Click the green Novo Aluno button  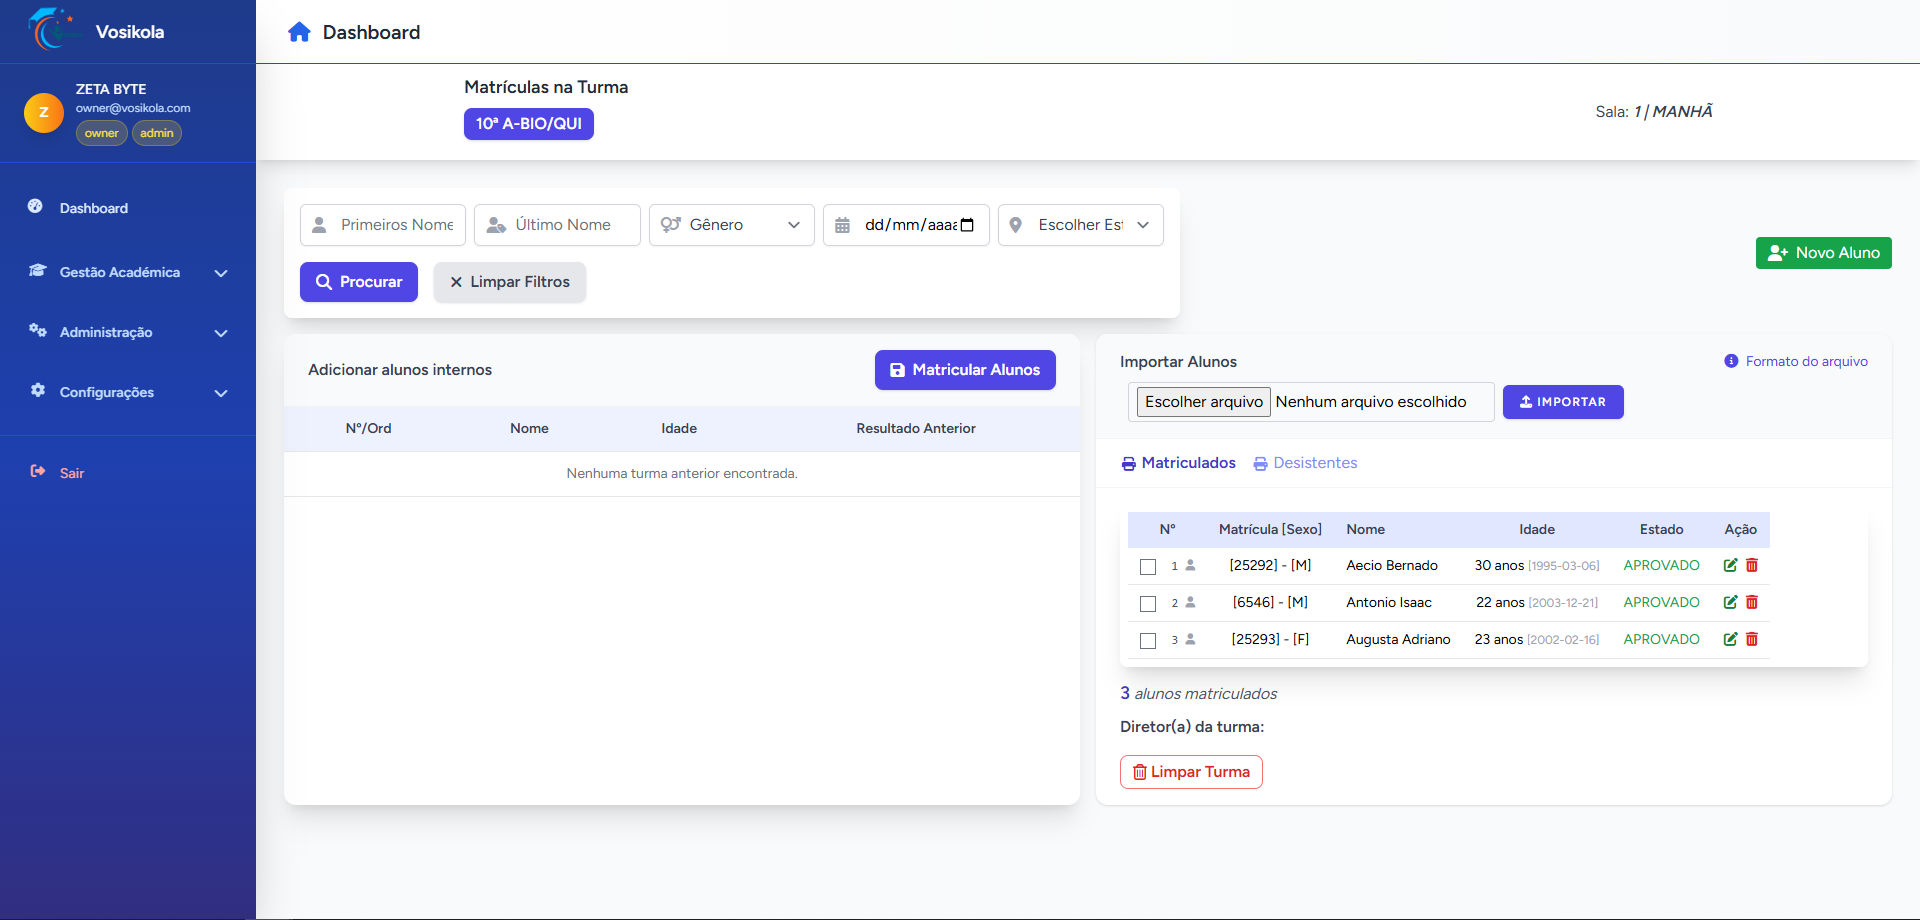click(x=1823, y=253)
